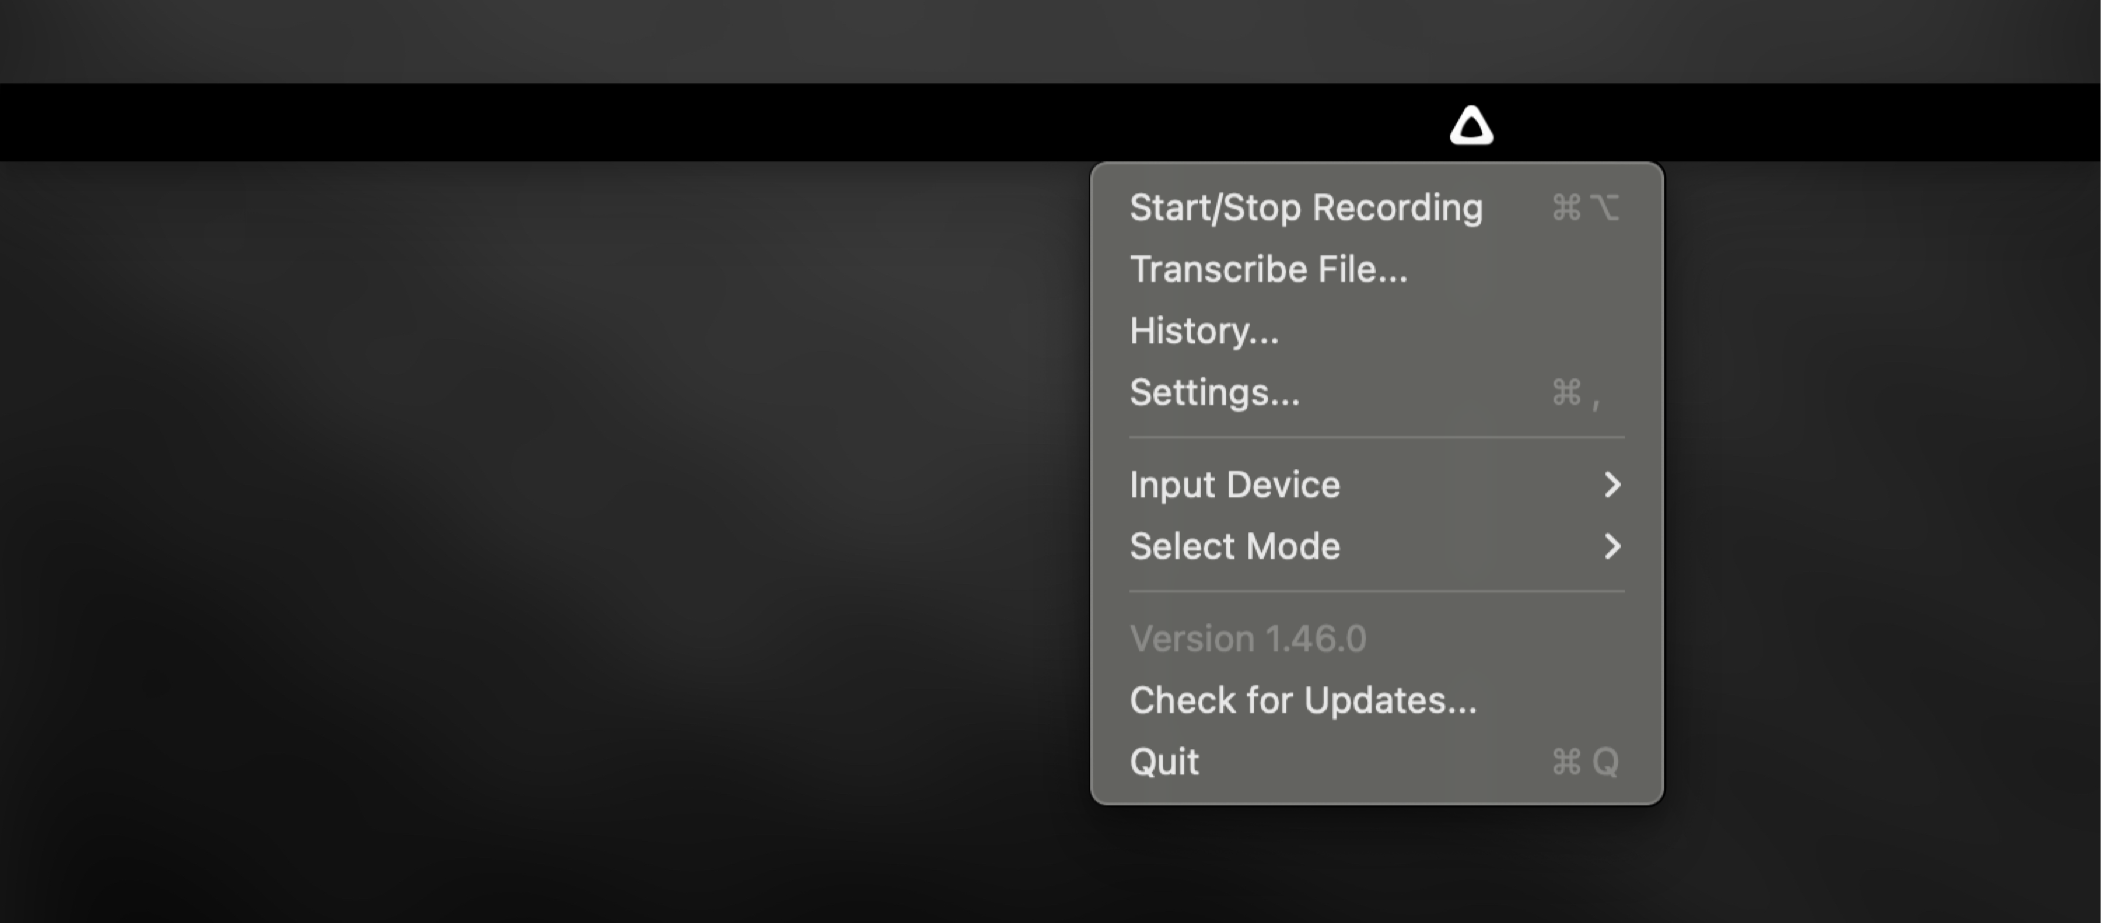Click the triangle app icon in menu bar
Viewport: 2101px width, 923px height.
pyautogui.click(x=1471, y=127)
